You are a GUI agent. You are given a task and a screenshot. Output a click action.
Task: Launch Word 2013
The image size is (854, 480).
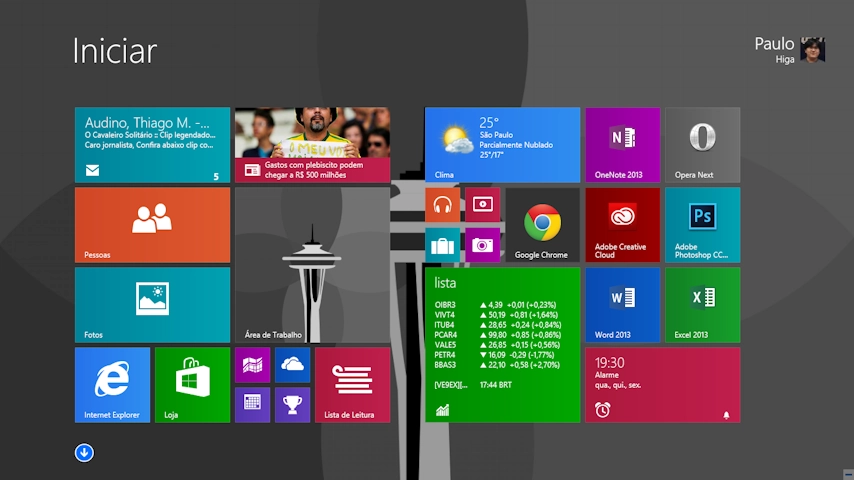(x=623, y=305)
